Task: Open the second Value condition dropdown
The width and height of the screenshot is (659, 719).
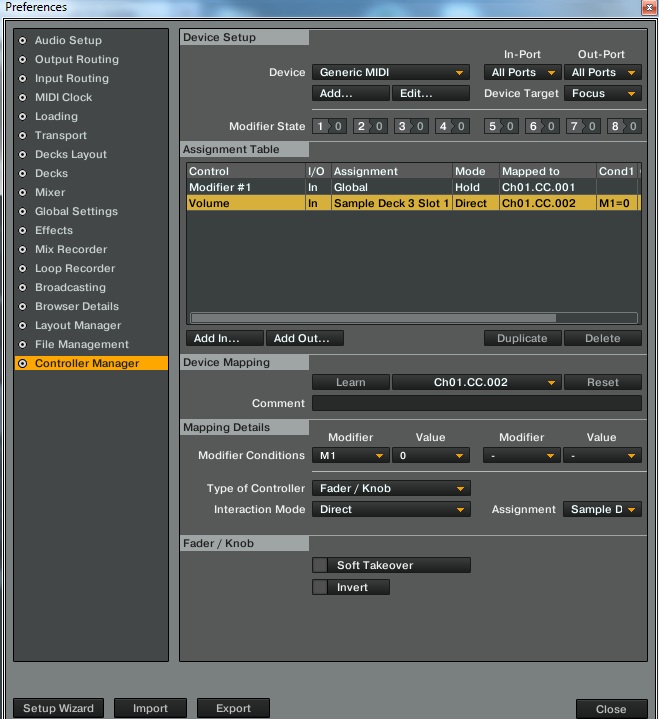Action: [603, 456]
